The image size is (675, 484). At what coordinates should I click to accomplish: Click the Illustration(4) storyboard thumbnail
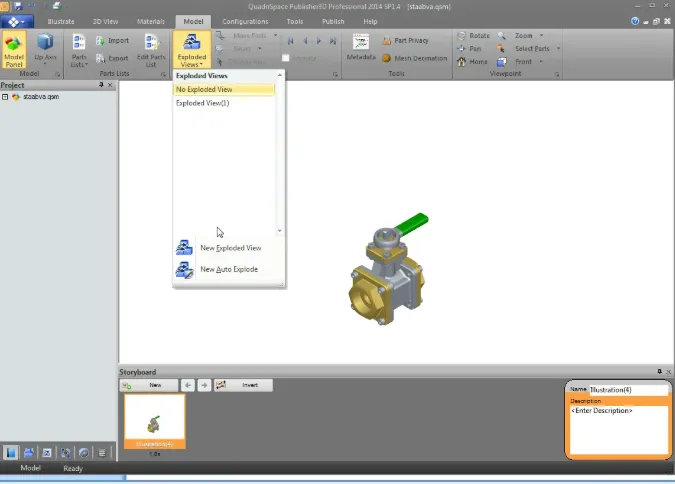pyautogui.click(x=155, y=422)
